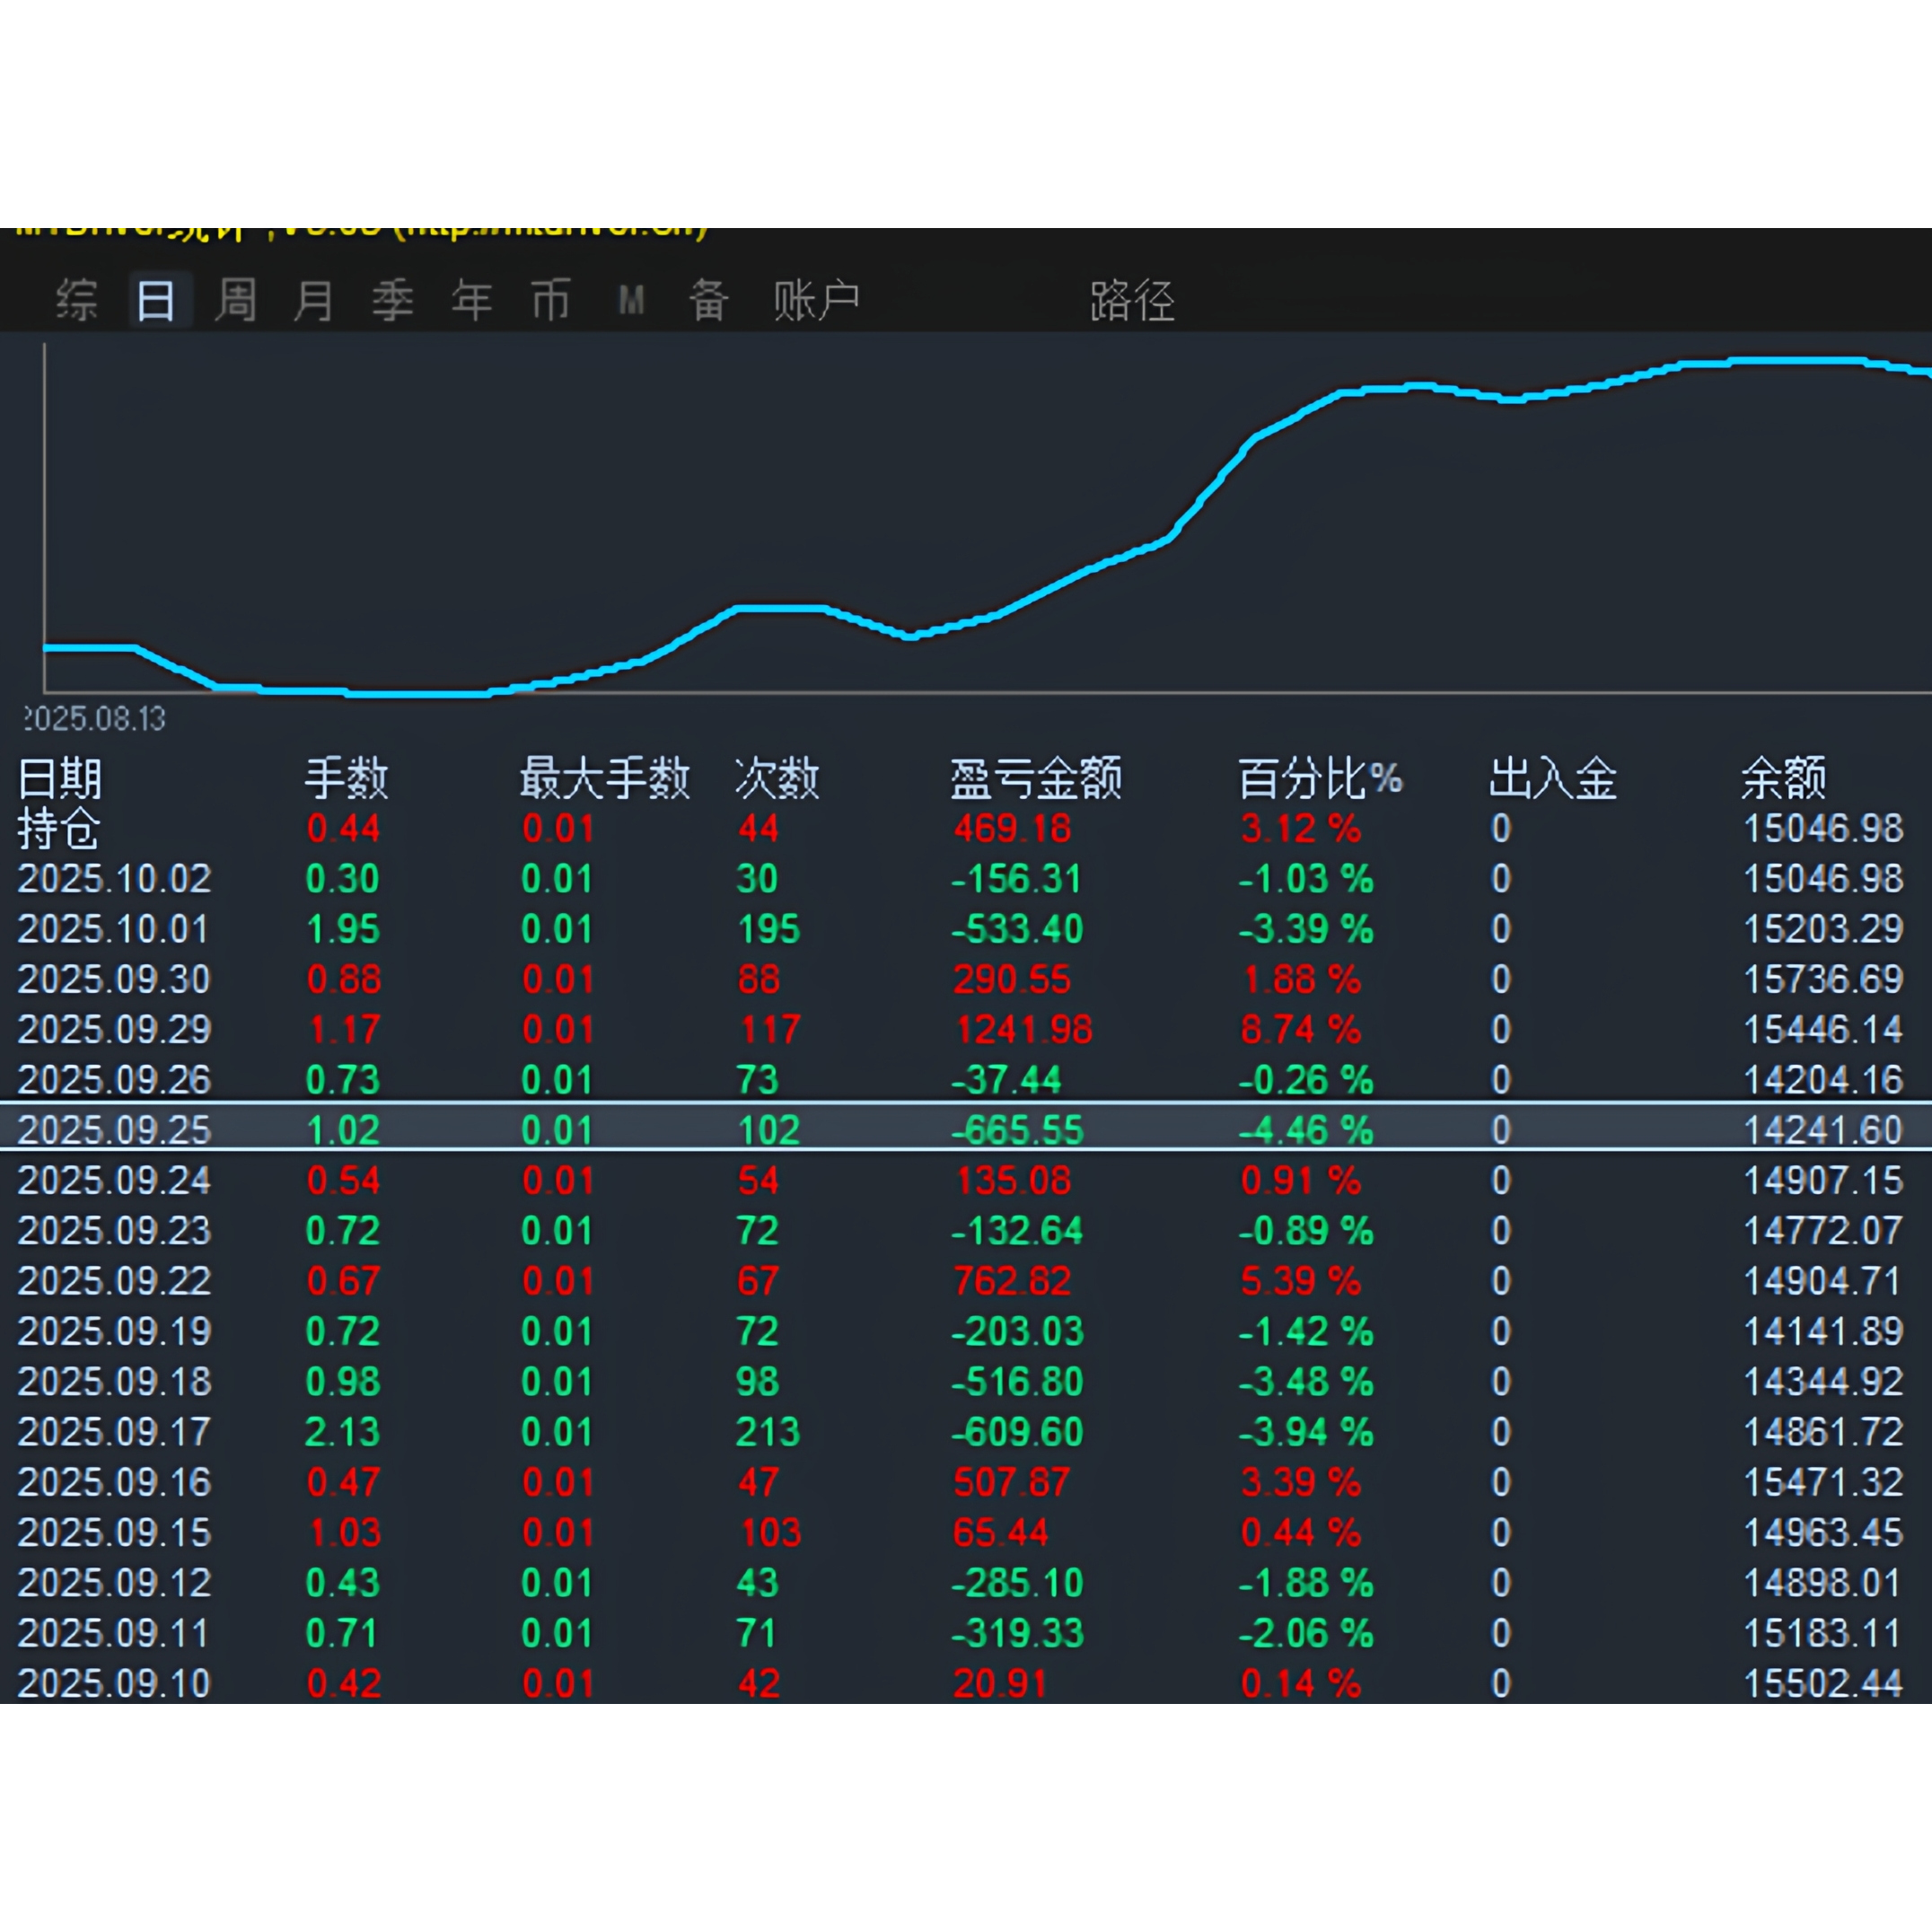Click the M tab
This screenshot has width=1932, height=1932.
pyautogui.click(x=631, y=300)
